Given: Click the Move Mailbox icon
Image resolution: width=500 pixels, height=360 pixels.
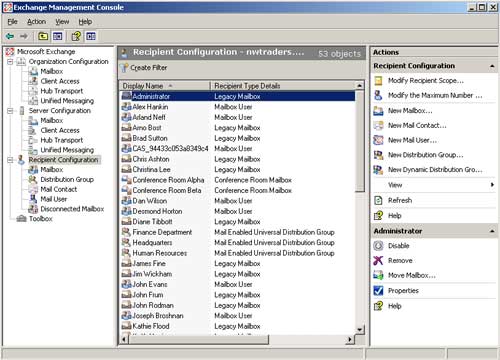Looking at the screenshot, I should click(x=378, y=275).
